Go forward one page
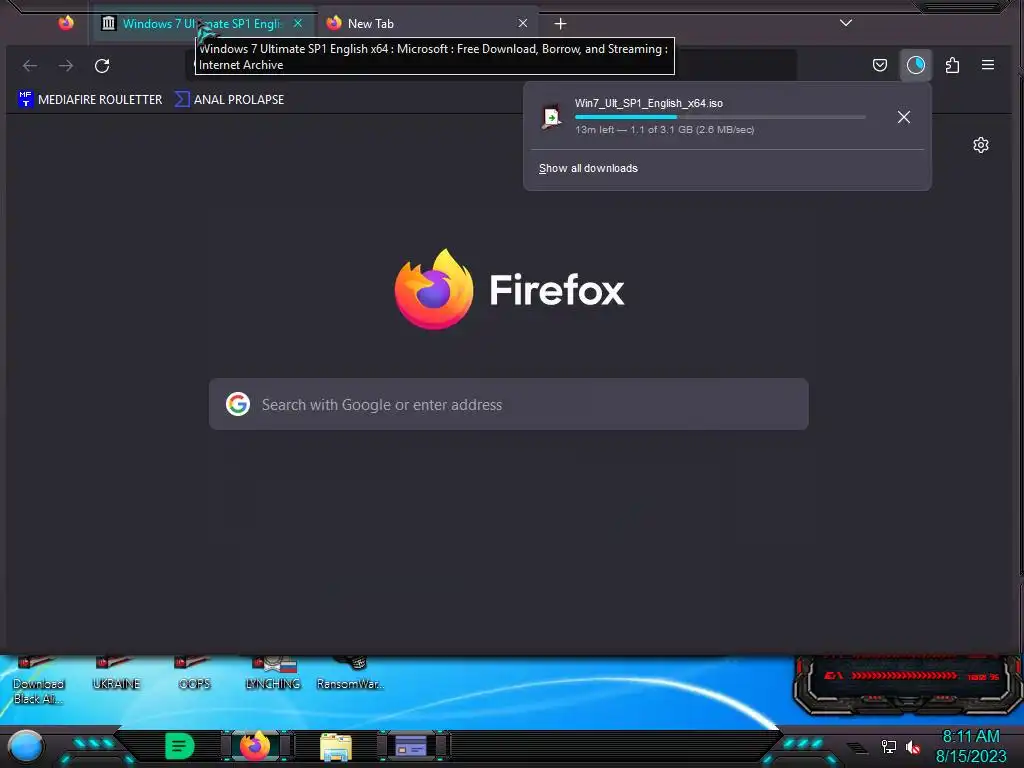The image size is (1024, 768). pyautogui.click(x=66, y=65)
